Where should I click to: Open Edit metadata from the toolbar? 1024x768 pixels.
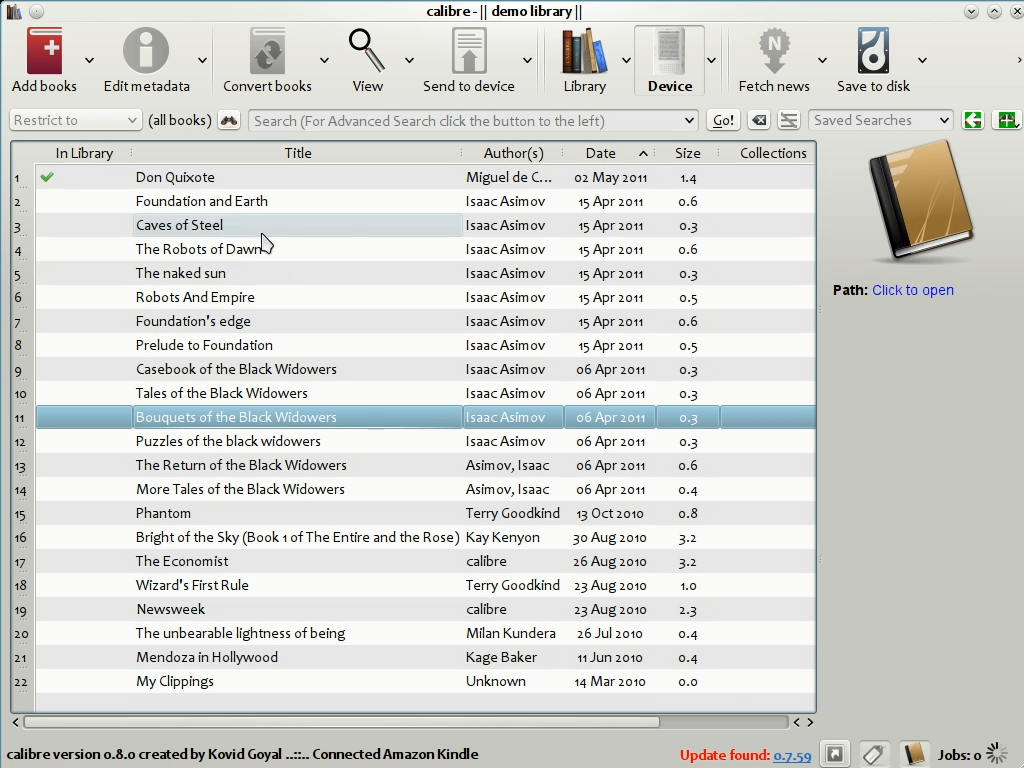146,52
